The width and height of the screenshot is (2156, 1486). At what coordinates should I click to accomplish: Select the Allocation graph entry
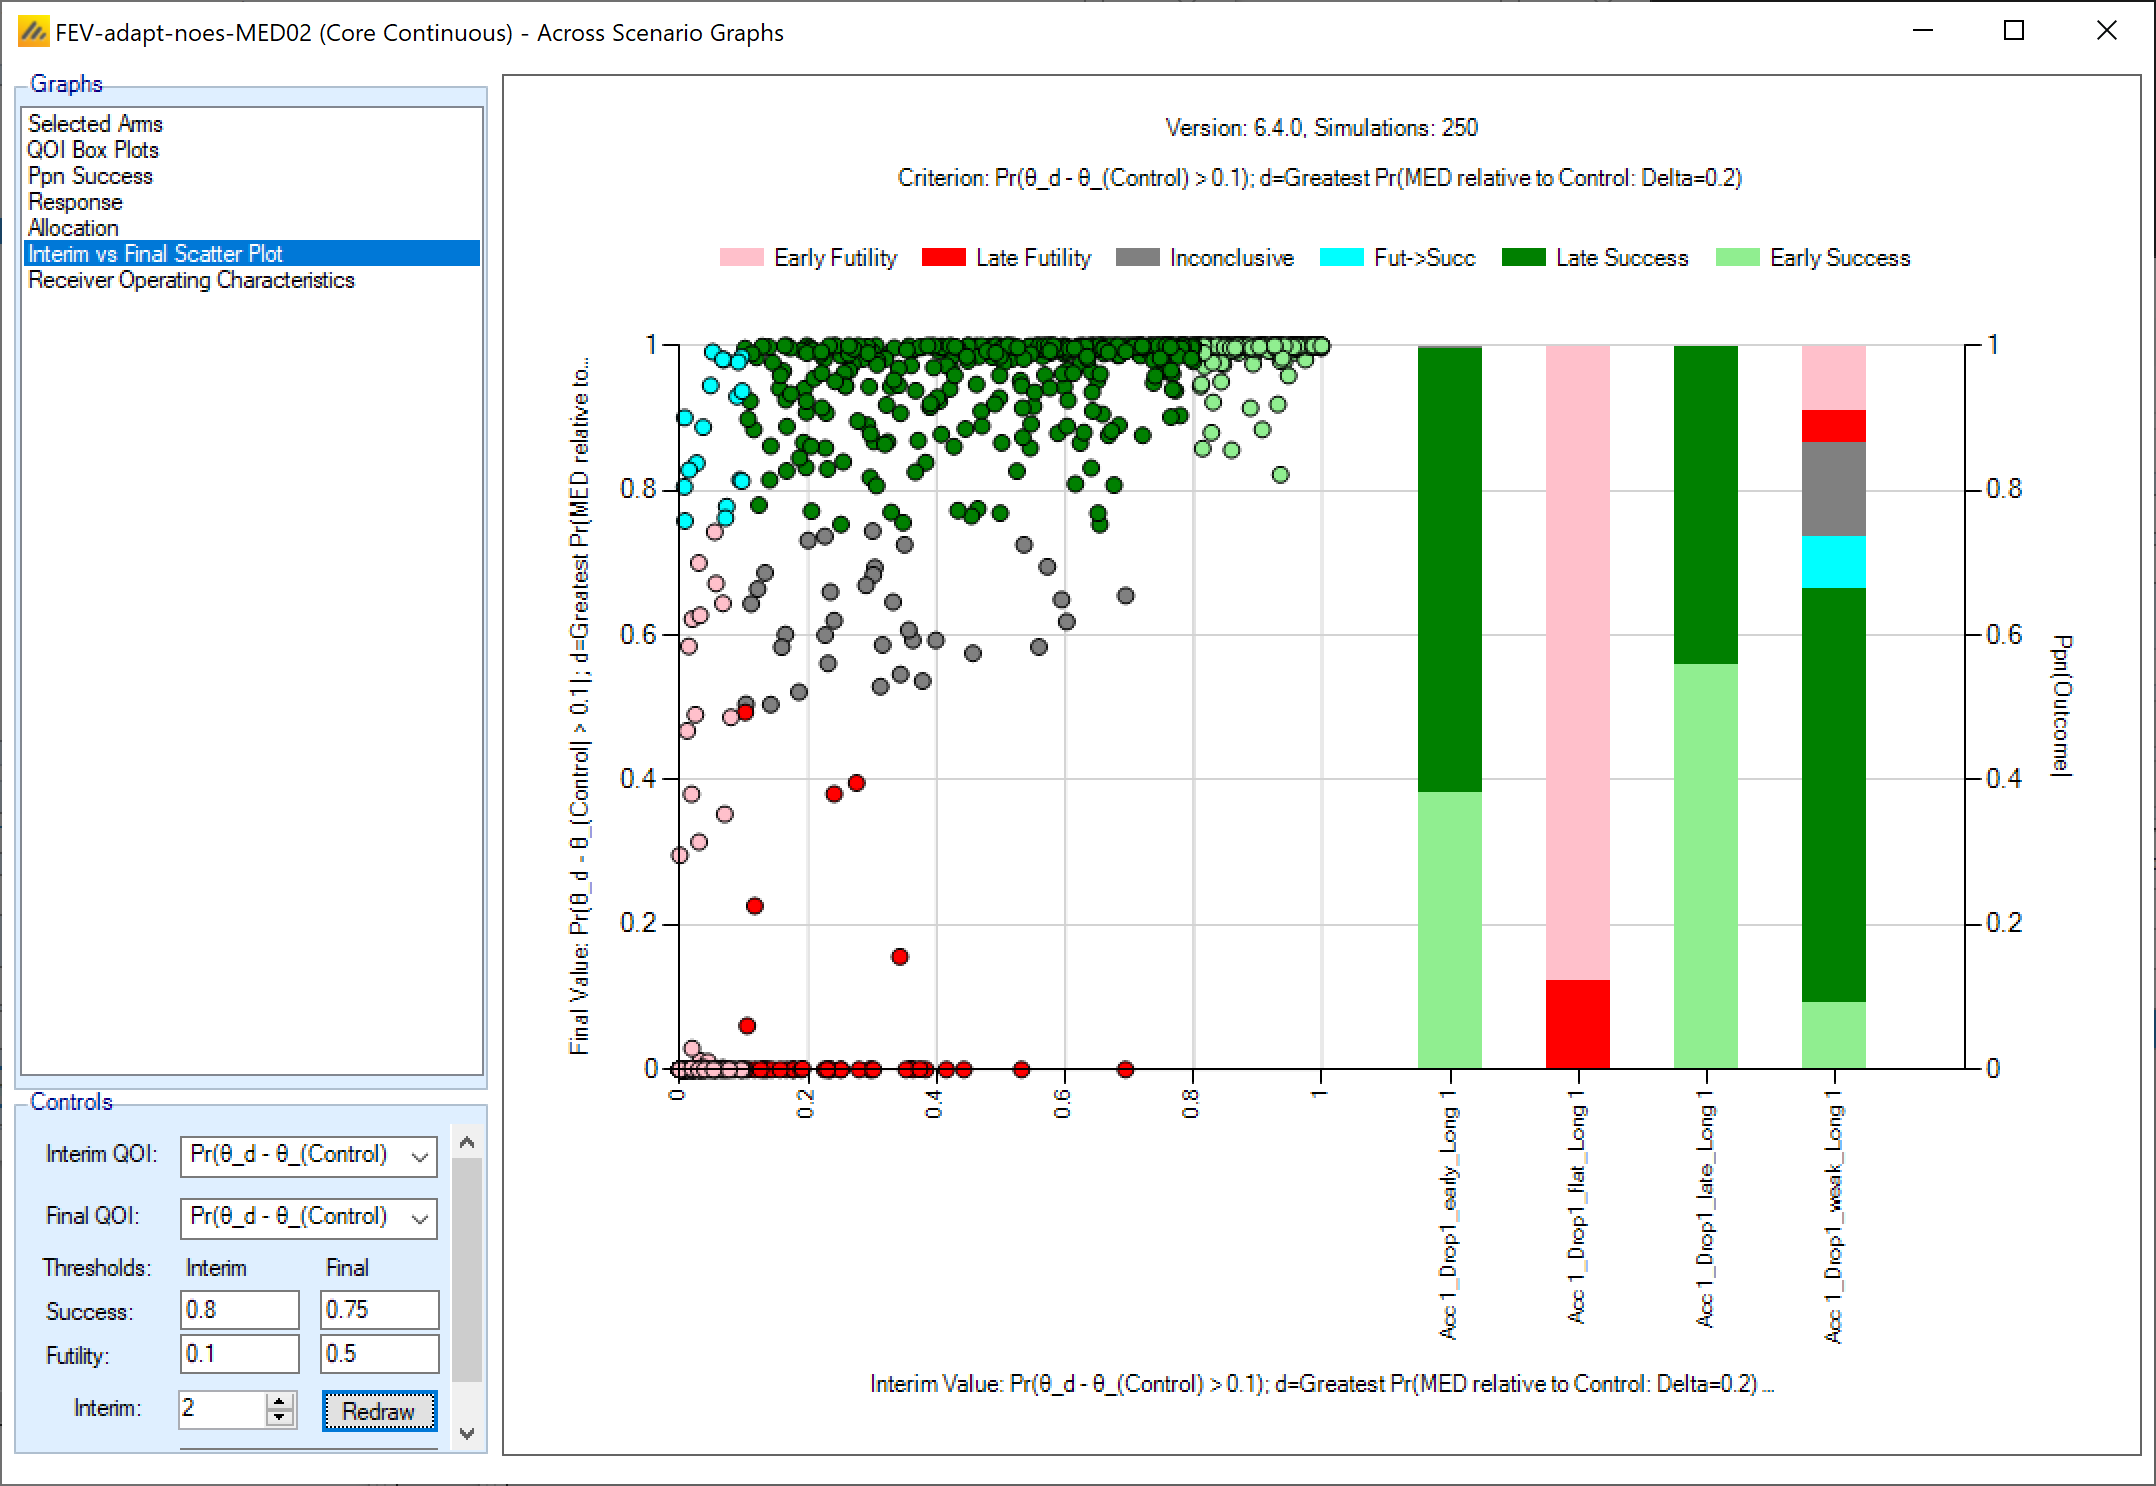pos(73,228)
